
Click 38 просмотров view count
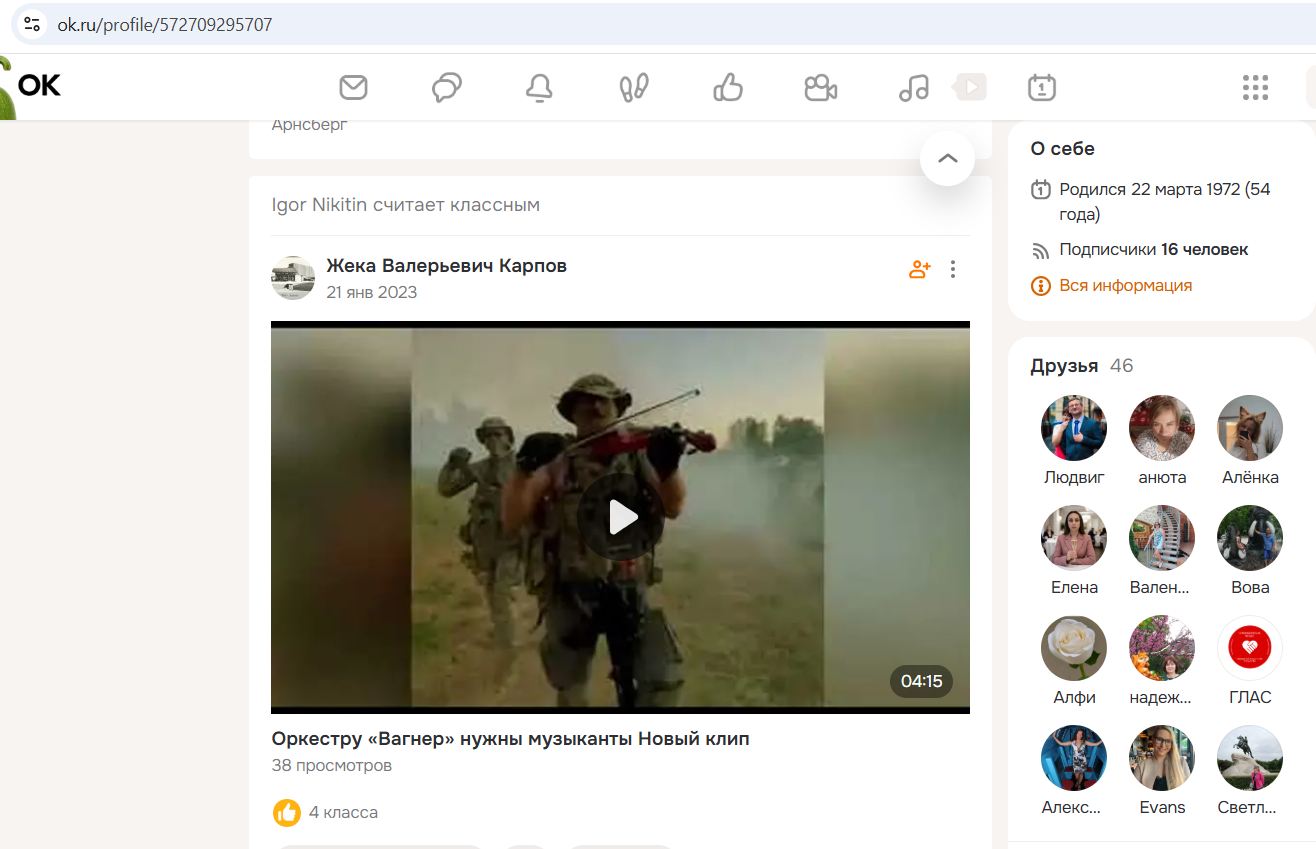coord(331,765)
